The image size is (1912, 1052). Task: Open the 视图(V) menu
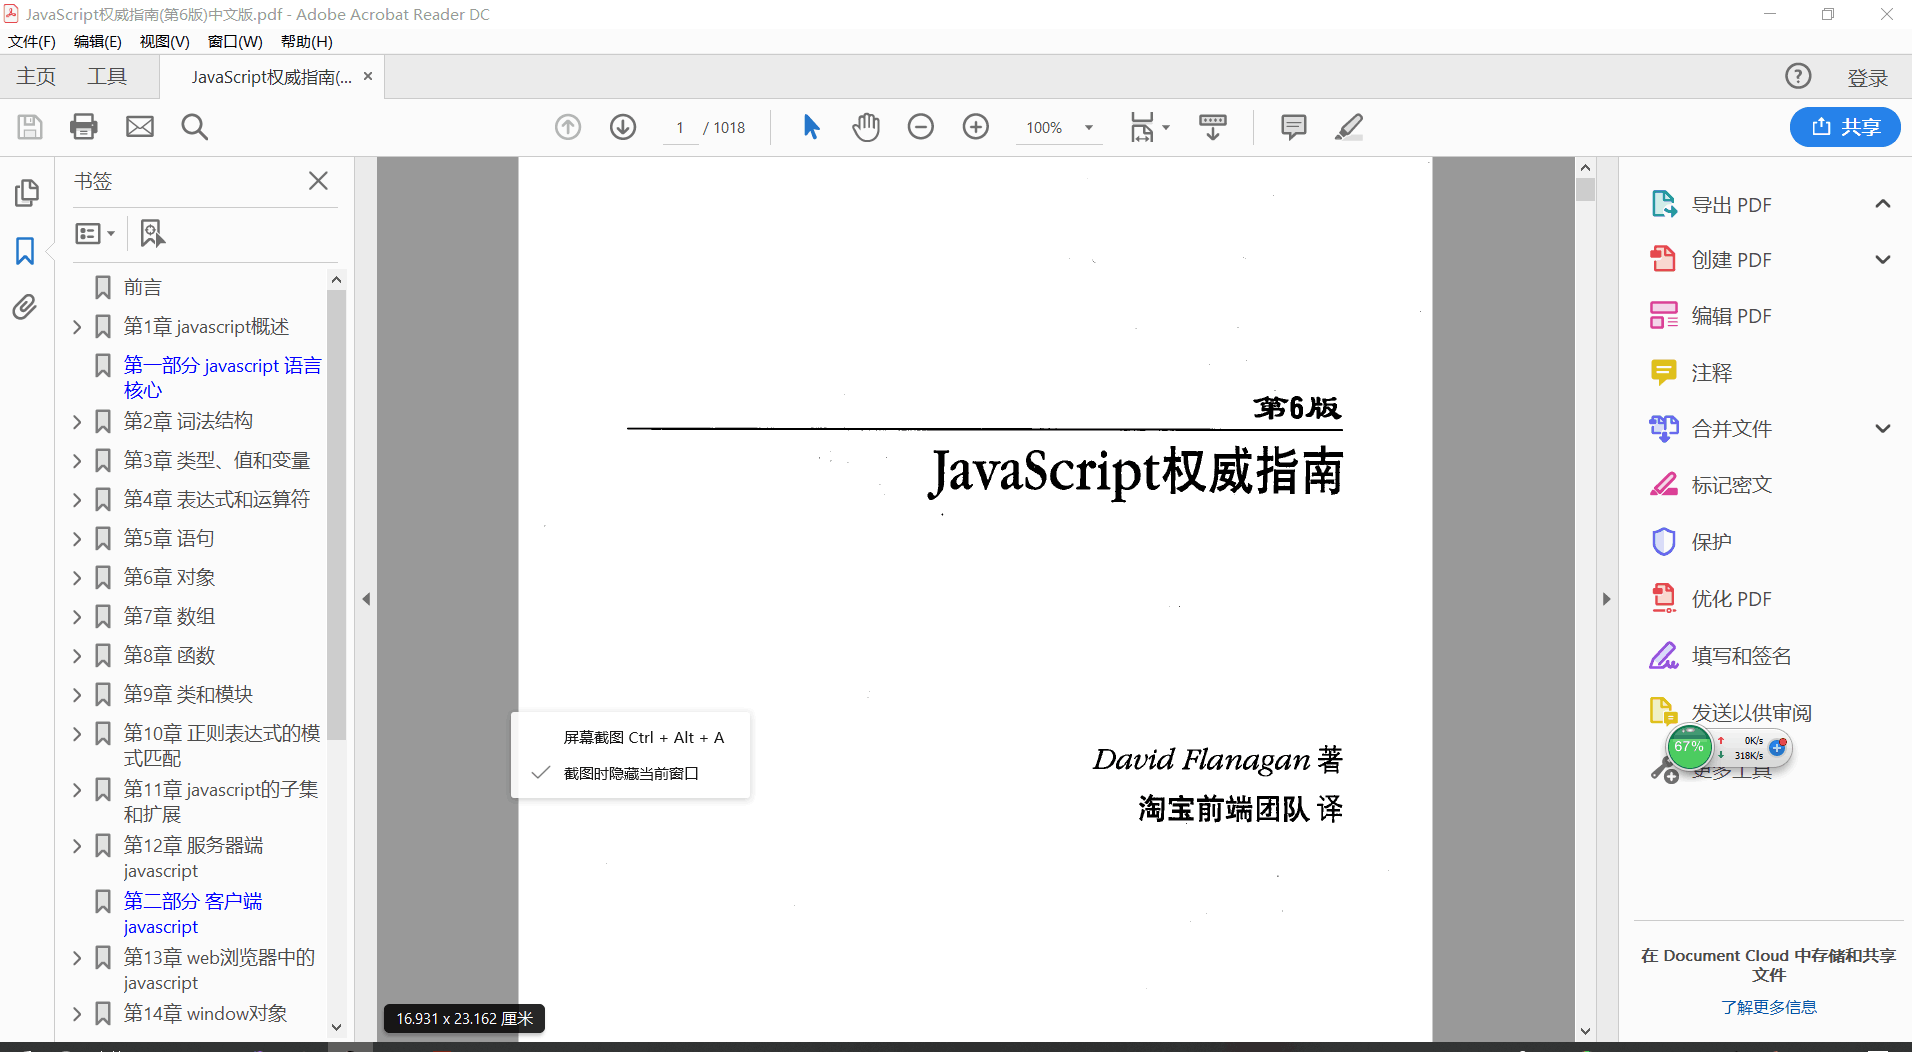point(165,41)
